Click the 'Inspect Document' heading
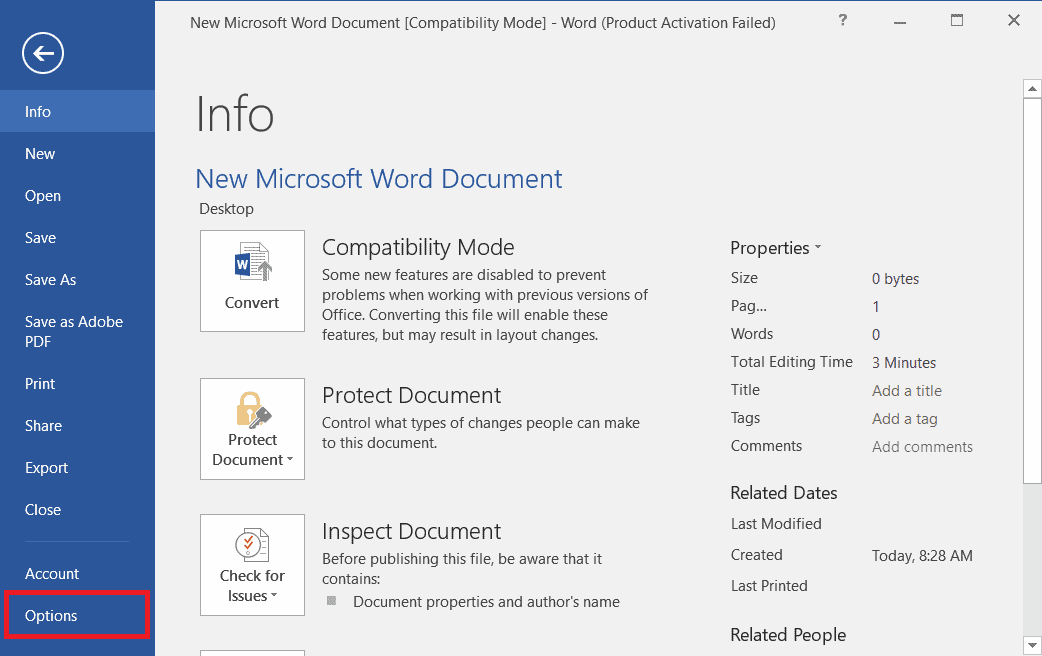Viewport: 1042px width, 656px height. coord(411,531)
